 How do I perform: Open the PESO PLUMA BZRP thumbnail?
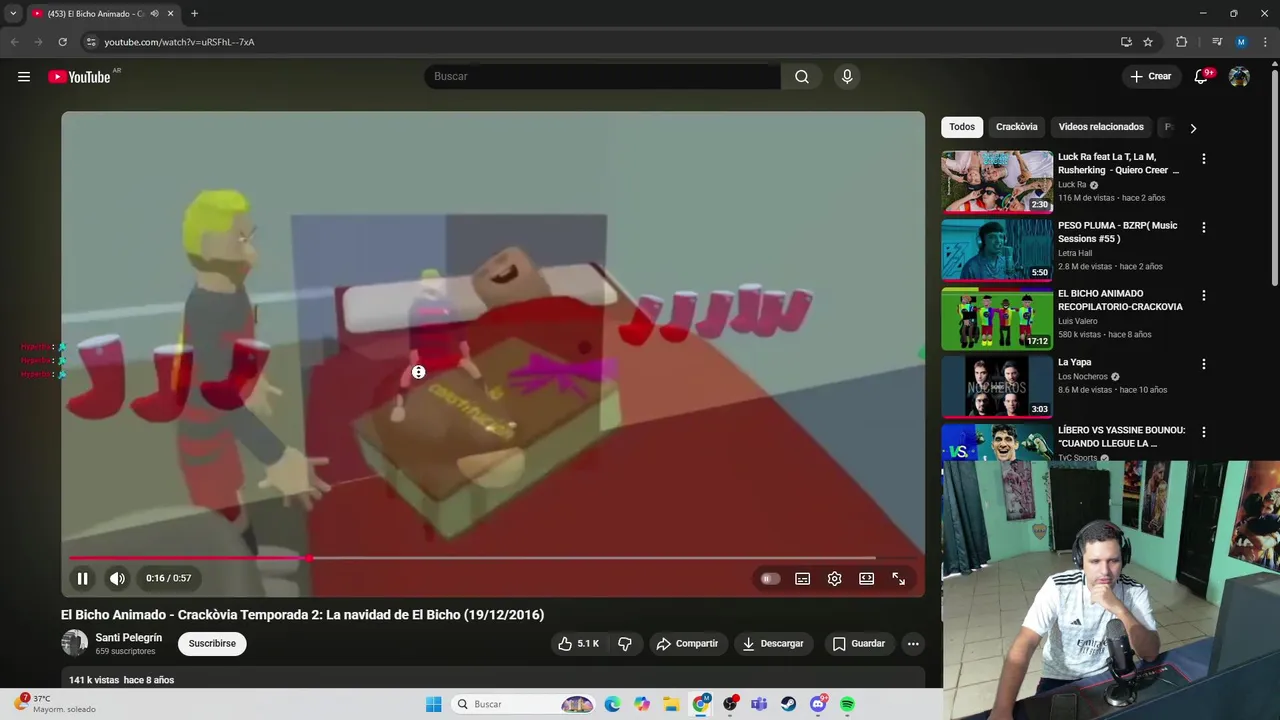(x=997, y=250)
